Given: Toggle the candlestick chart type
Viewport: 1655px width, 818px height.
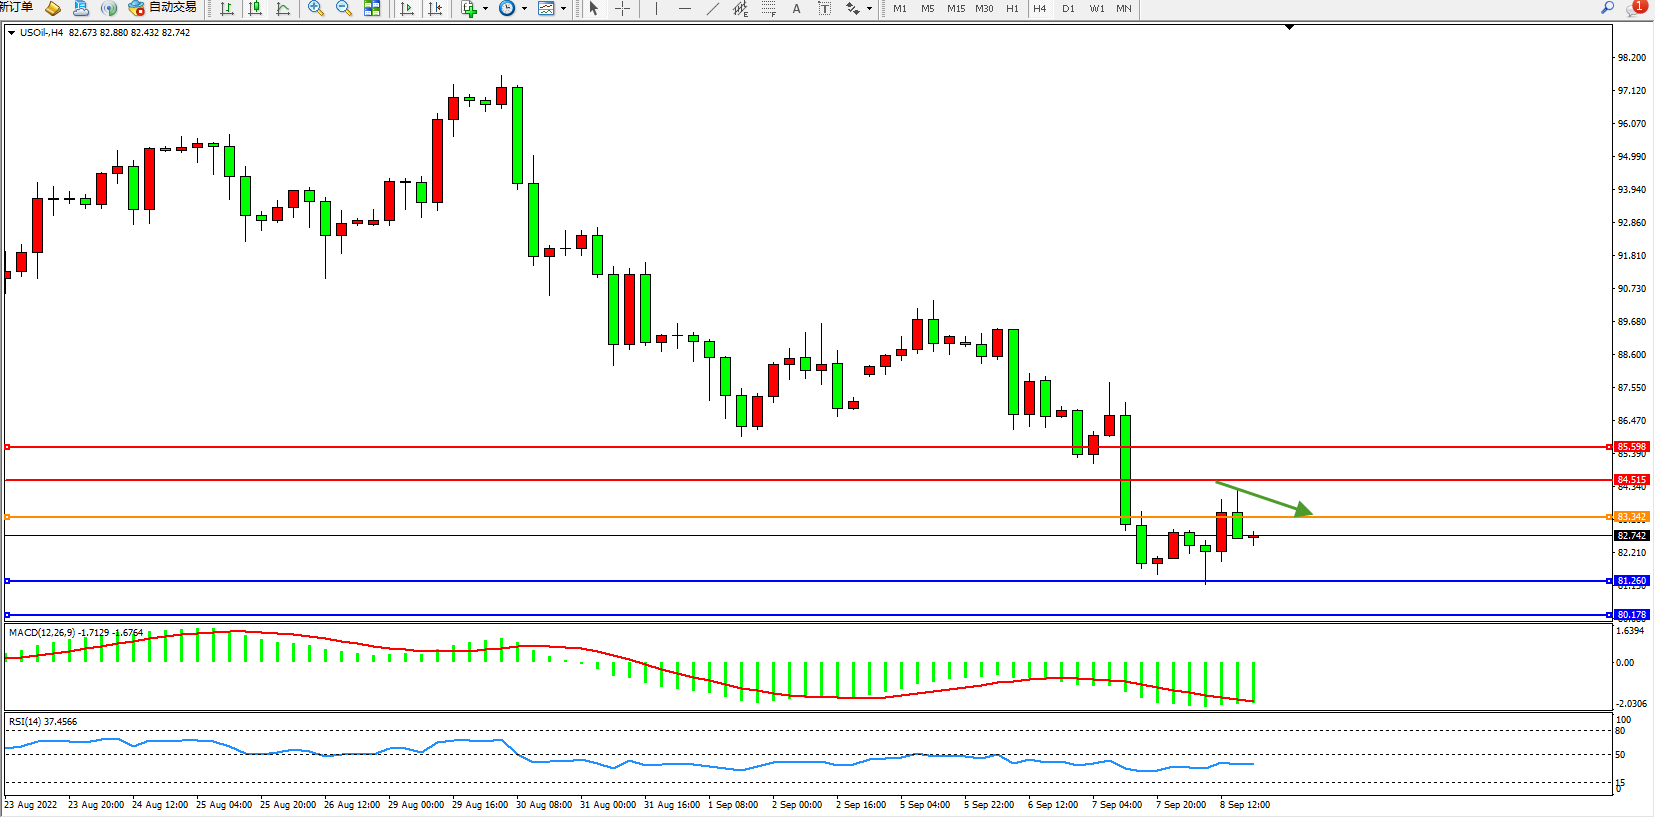Looking at the screenshot, I should click(x=255, y=9).
